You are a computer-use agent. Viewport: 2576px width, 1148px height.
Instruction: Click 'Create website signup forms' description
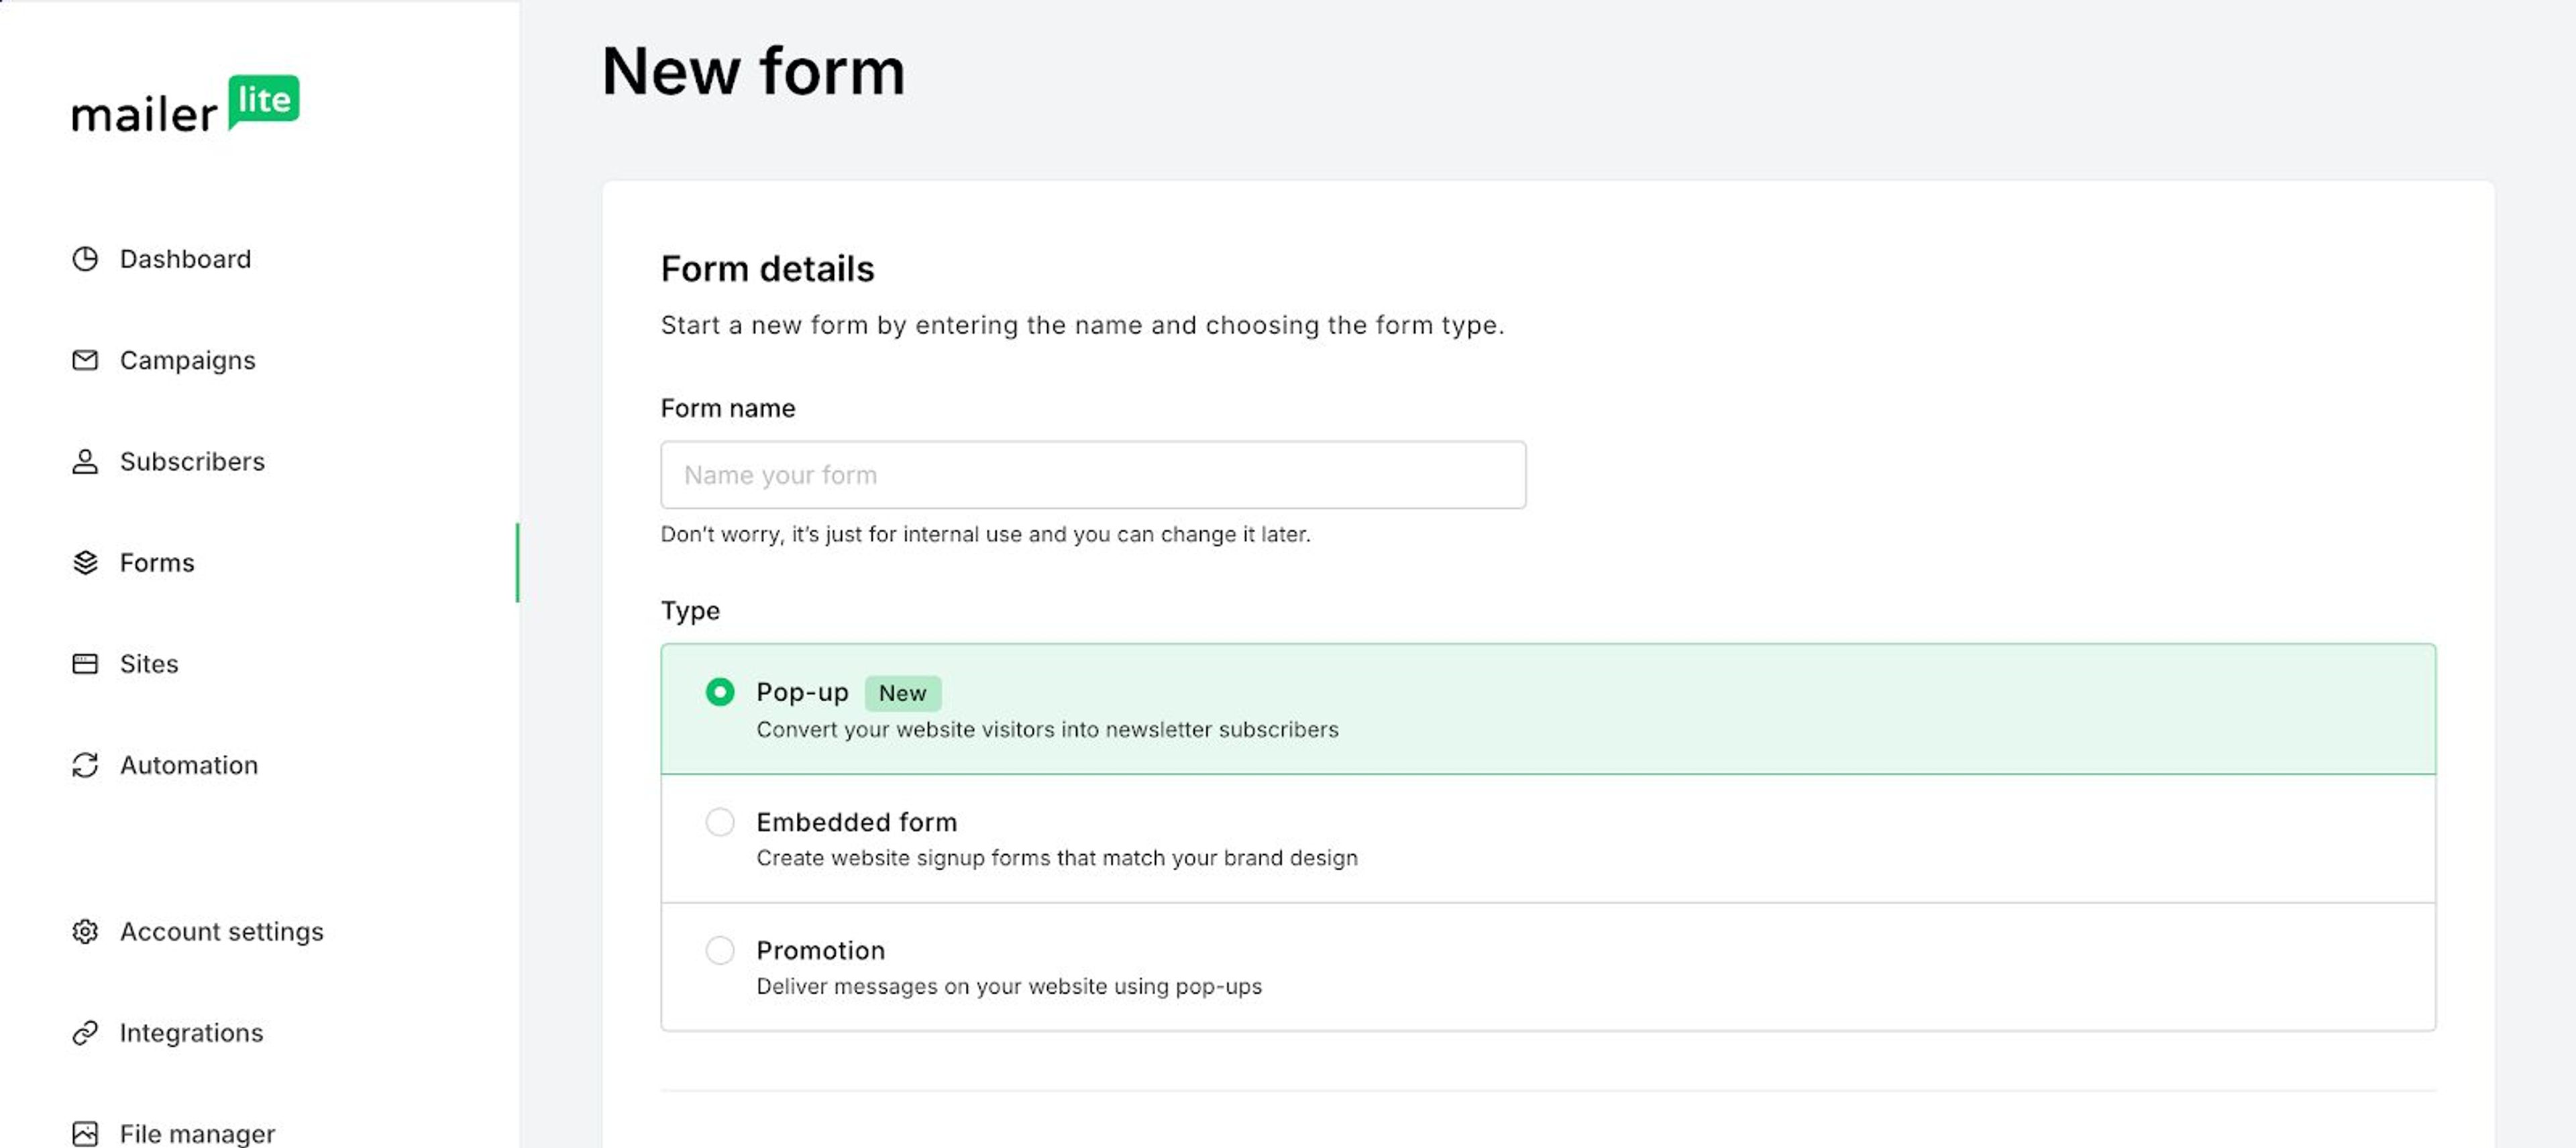click(x=1057, y=858)
